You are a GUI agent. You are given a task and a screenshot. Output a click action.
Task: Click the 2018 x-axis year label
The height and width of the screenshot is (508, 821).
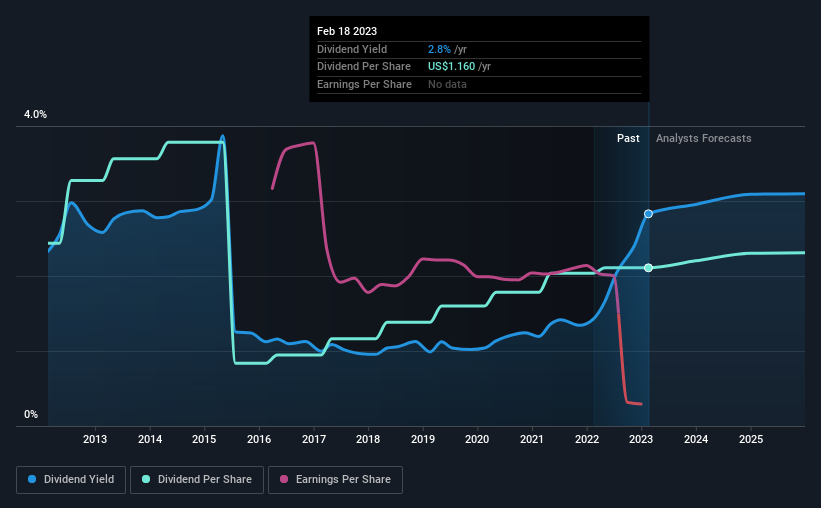coord(368,439)
